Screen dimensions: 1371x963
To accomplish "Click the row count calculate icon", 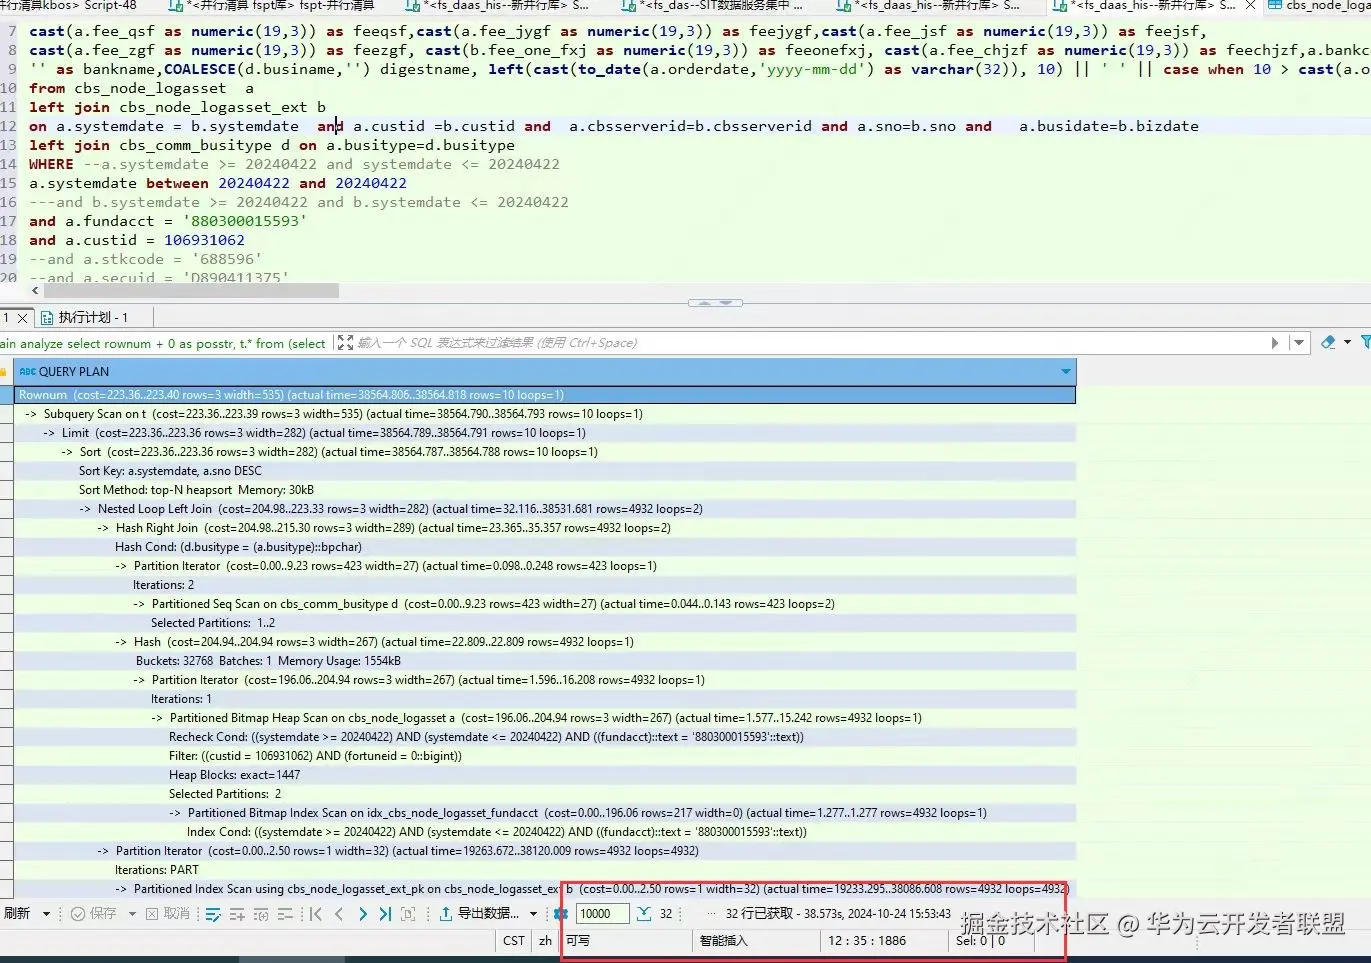I will click(644, 914).
